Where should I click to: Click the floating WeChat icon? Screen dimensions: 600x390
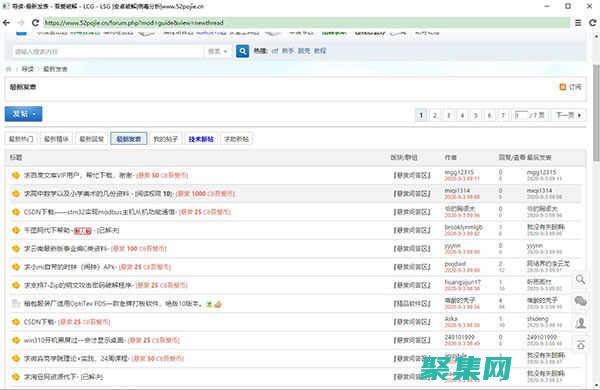[580, 301]
